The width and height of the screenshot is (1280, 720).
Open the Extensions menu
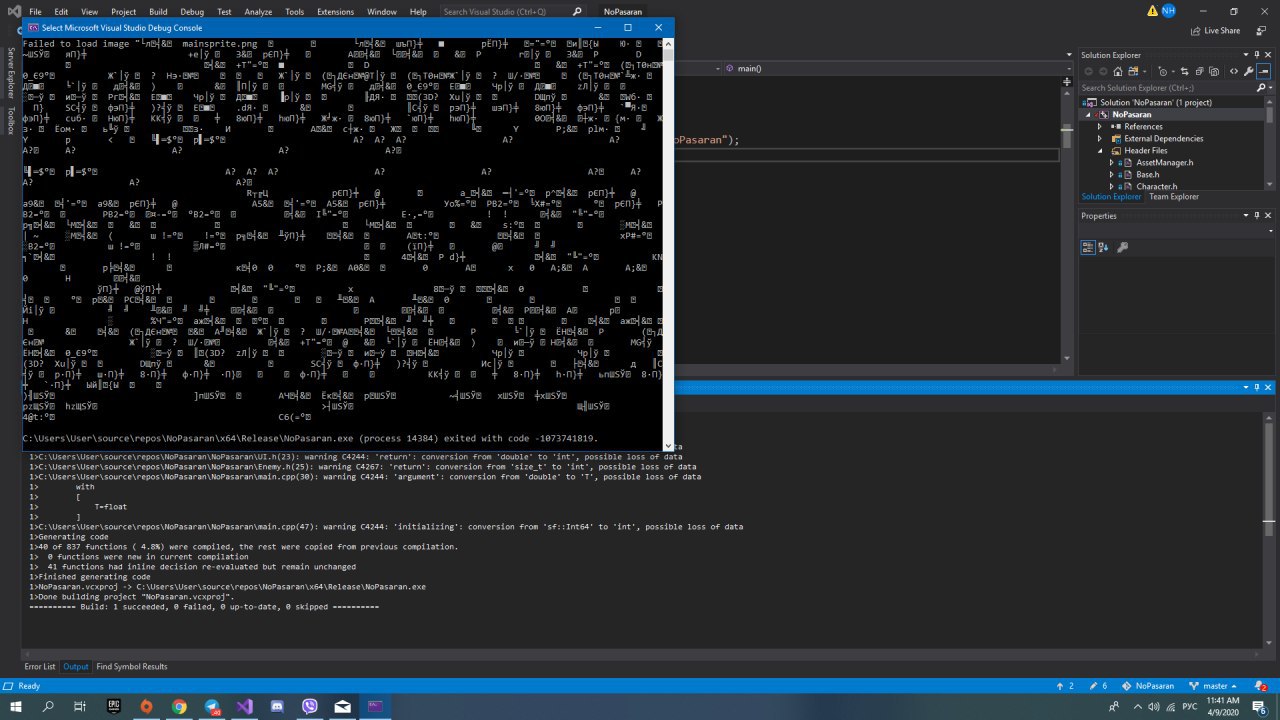pyautogui.click(x=335, y=12)
